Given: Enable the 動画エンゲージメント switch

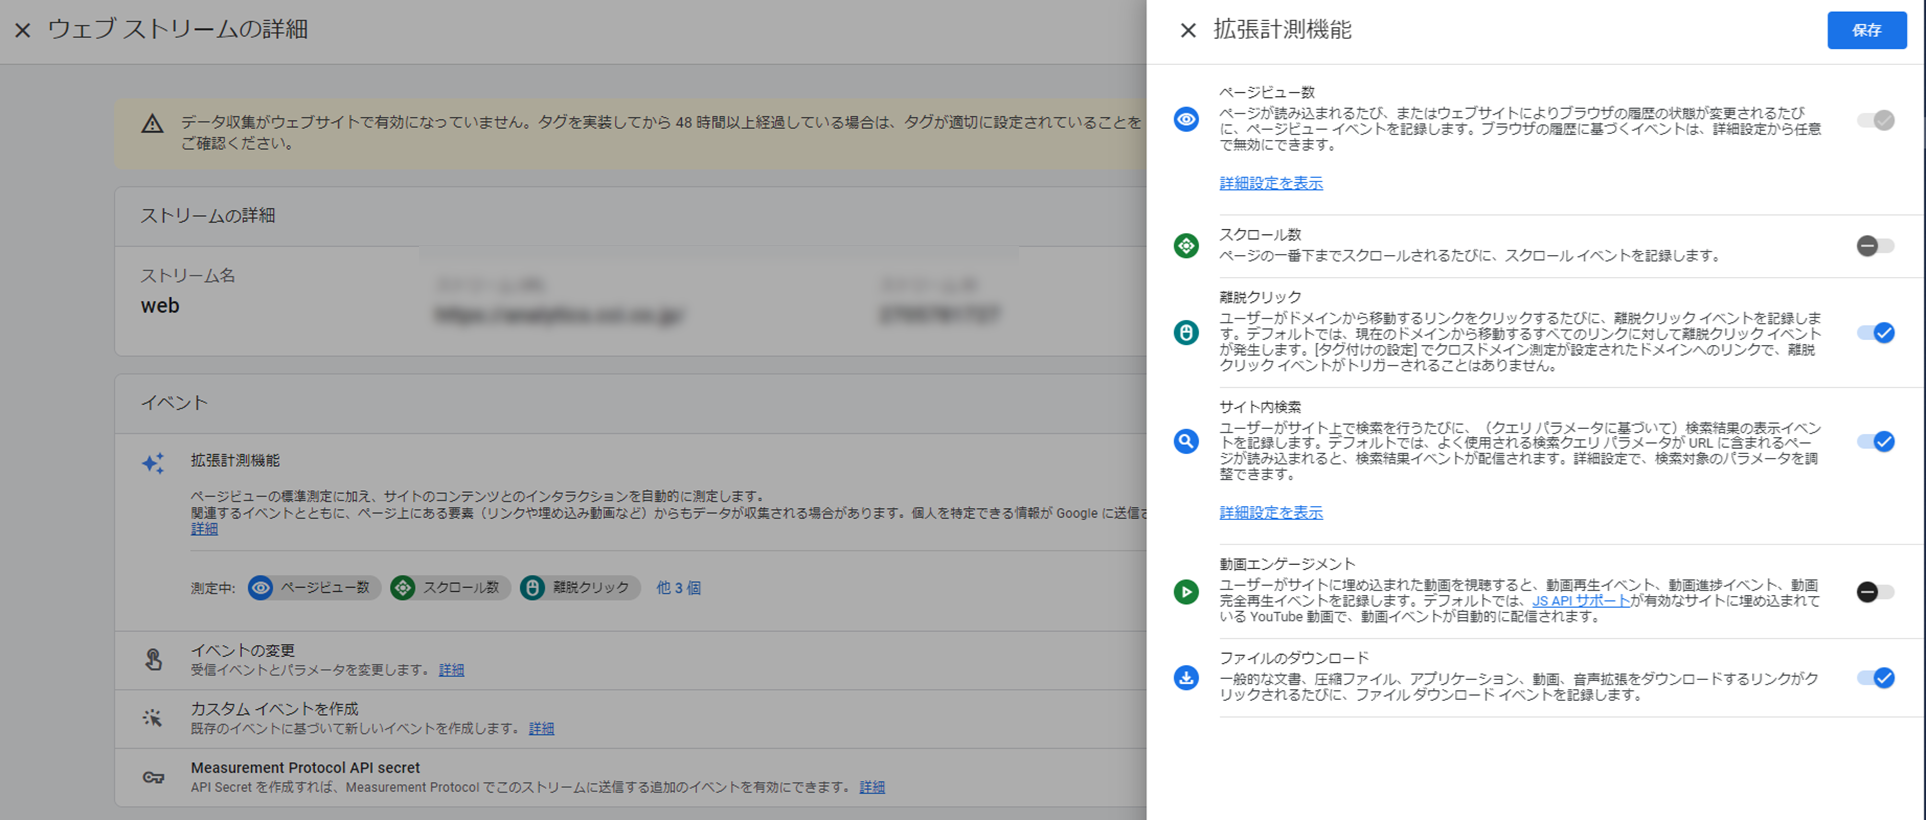Looking at the screenshot, I should 1875,592.
